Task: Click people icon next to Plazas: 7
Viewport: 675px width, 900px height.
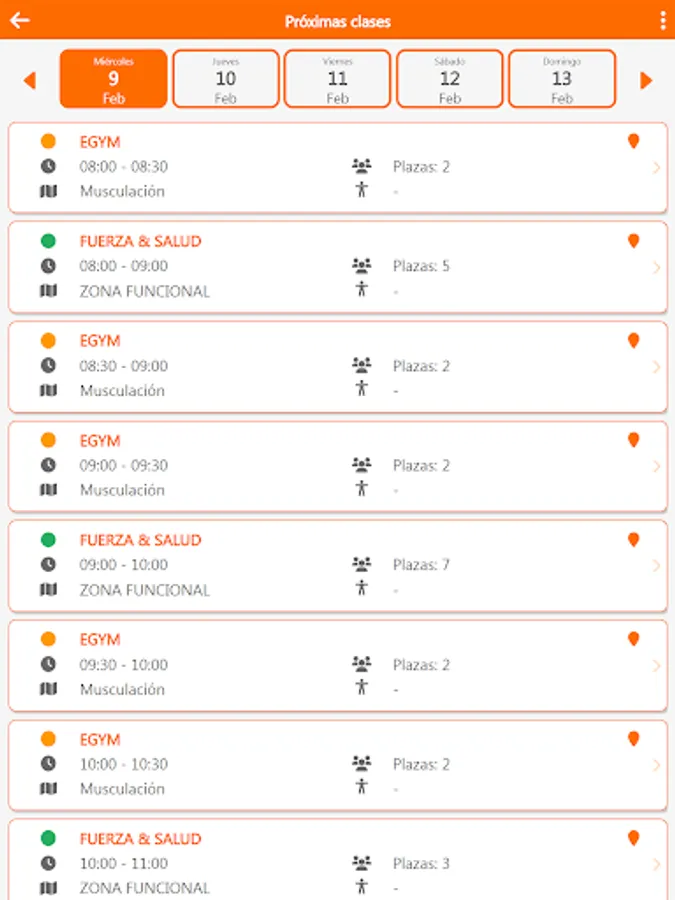Action: (x=361, y=565)
